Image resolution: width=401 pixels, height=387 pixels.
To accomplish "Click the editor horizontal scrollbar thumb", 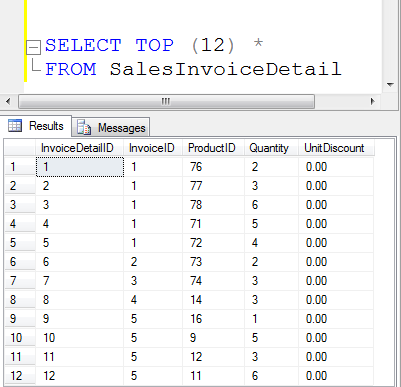I will click(166, 101).
